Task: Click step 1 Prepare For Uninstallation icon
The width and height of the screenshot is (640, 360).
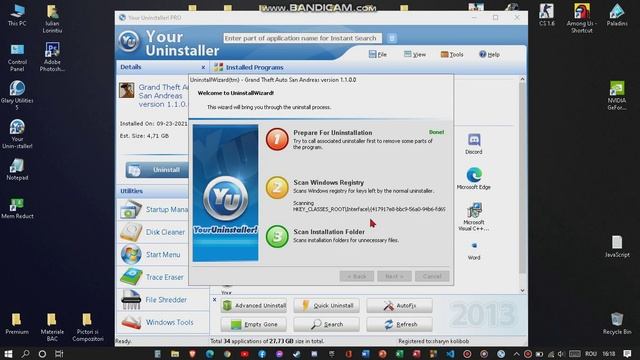Action: pos(277,139)
